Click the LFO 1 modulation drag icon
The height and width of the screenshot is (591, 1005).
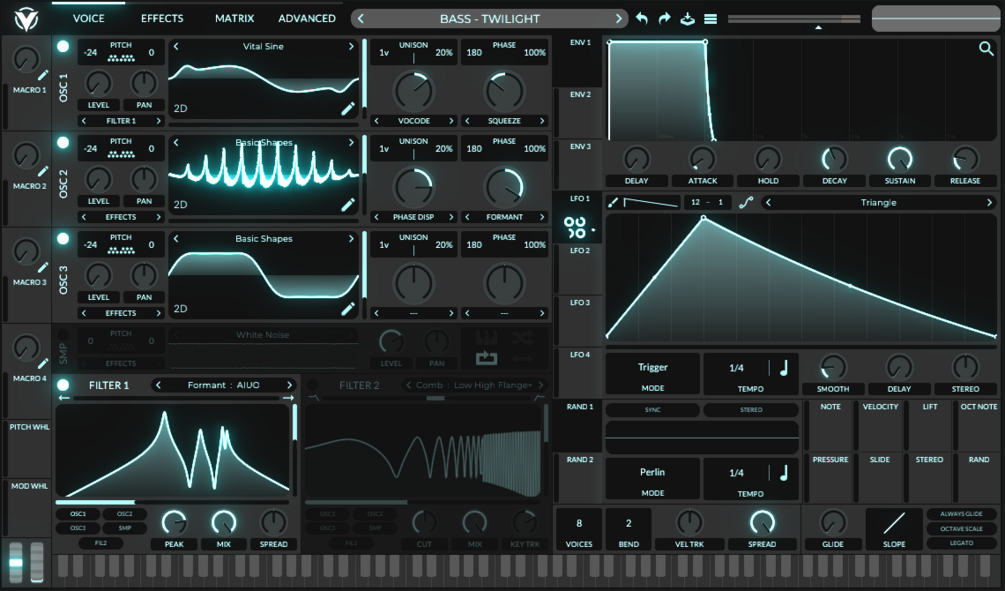(x=576, y=228)
